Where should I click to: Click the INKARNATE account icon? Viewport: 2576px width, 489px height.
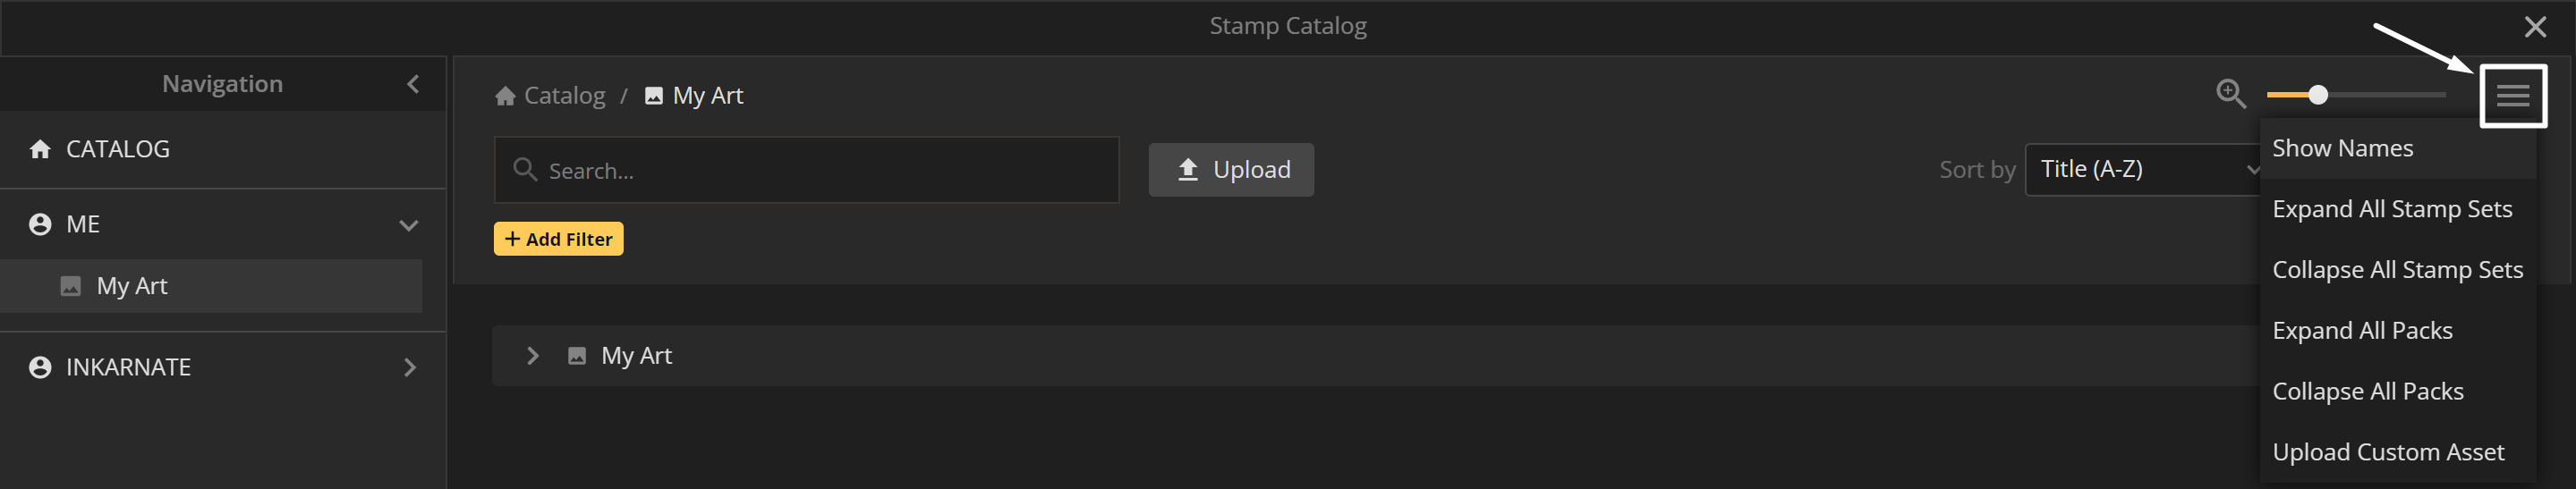coord(40,367)
